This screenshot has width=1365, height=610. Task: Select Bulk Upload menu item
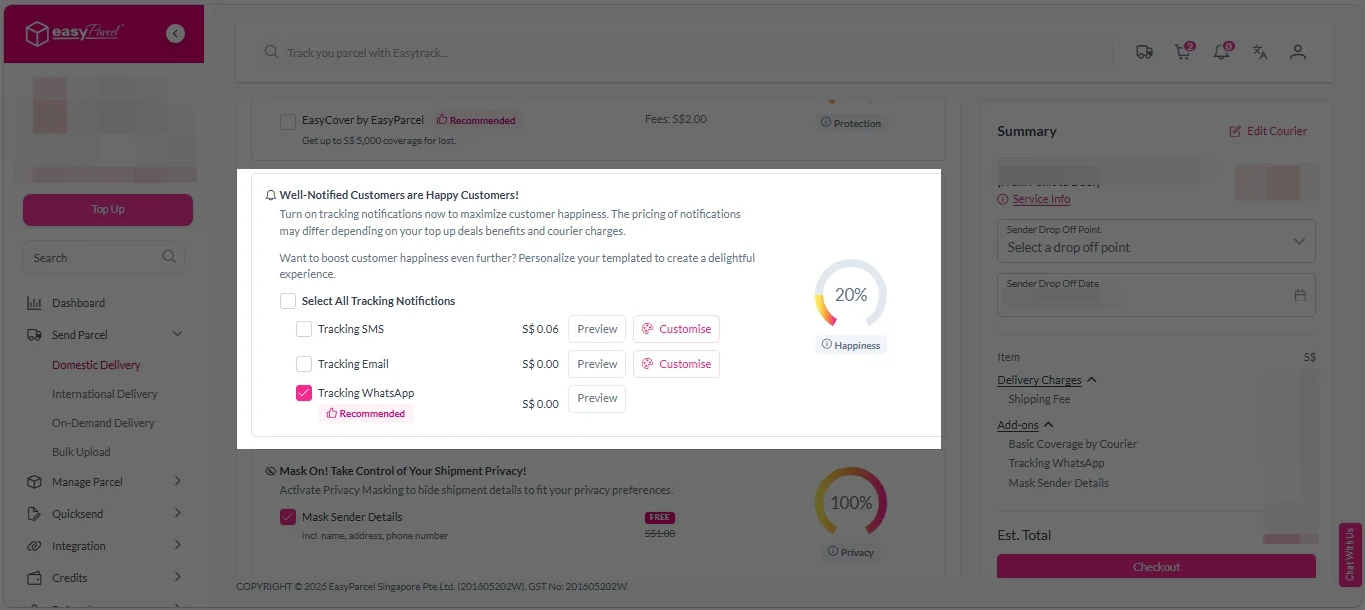pos(81,452)
